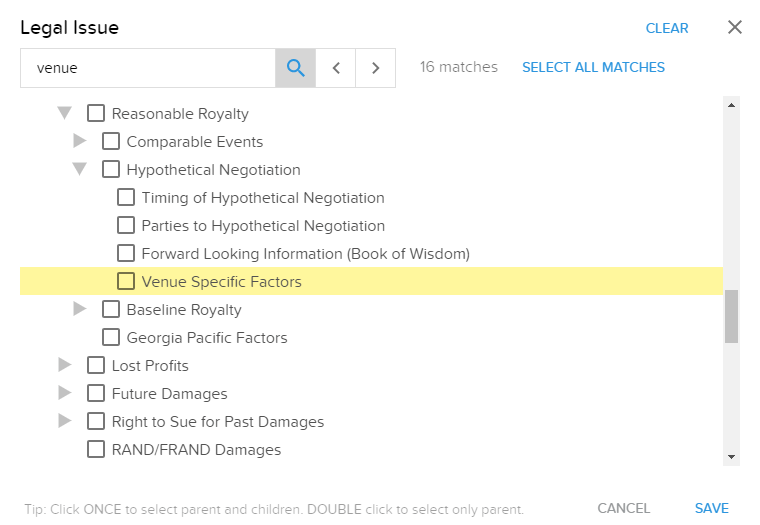Viewport: 760px width, 525px height.
Task: Click the venue search input field
Action: (148, 68)
